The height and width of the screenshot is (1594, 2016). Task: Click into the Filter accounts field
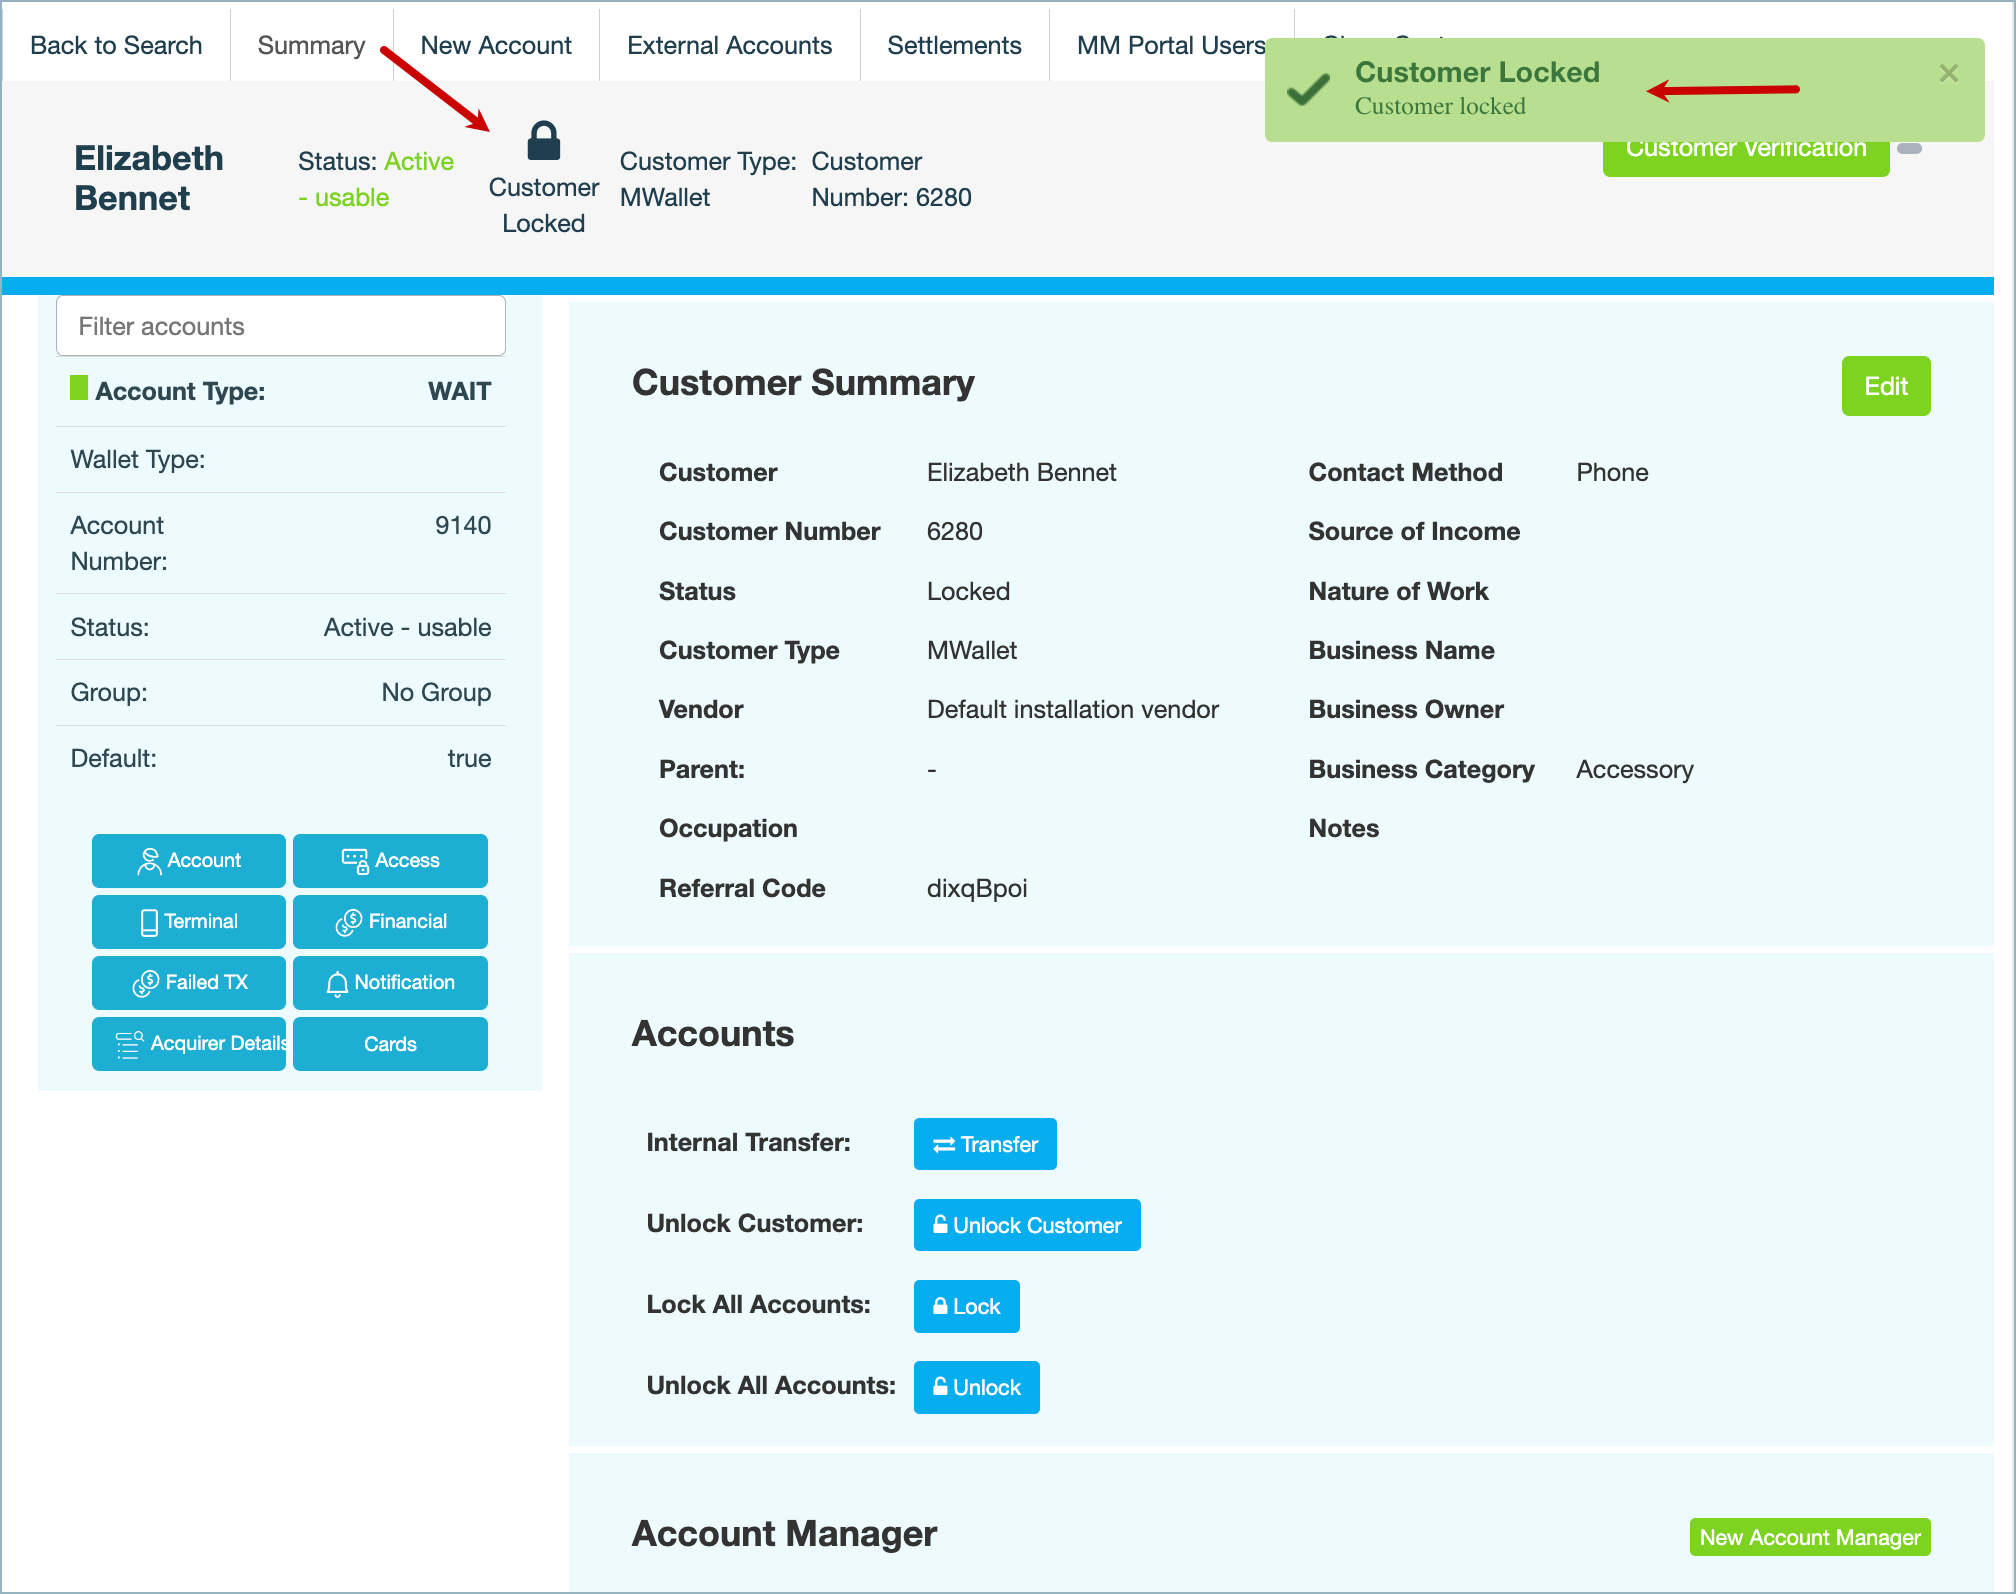click(281, 326)
